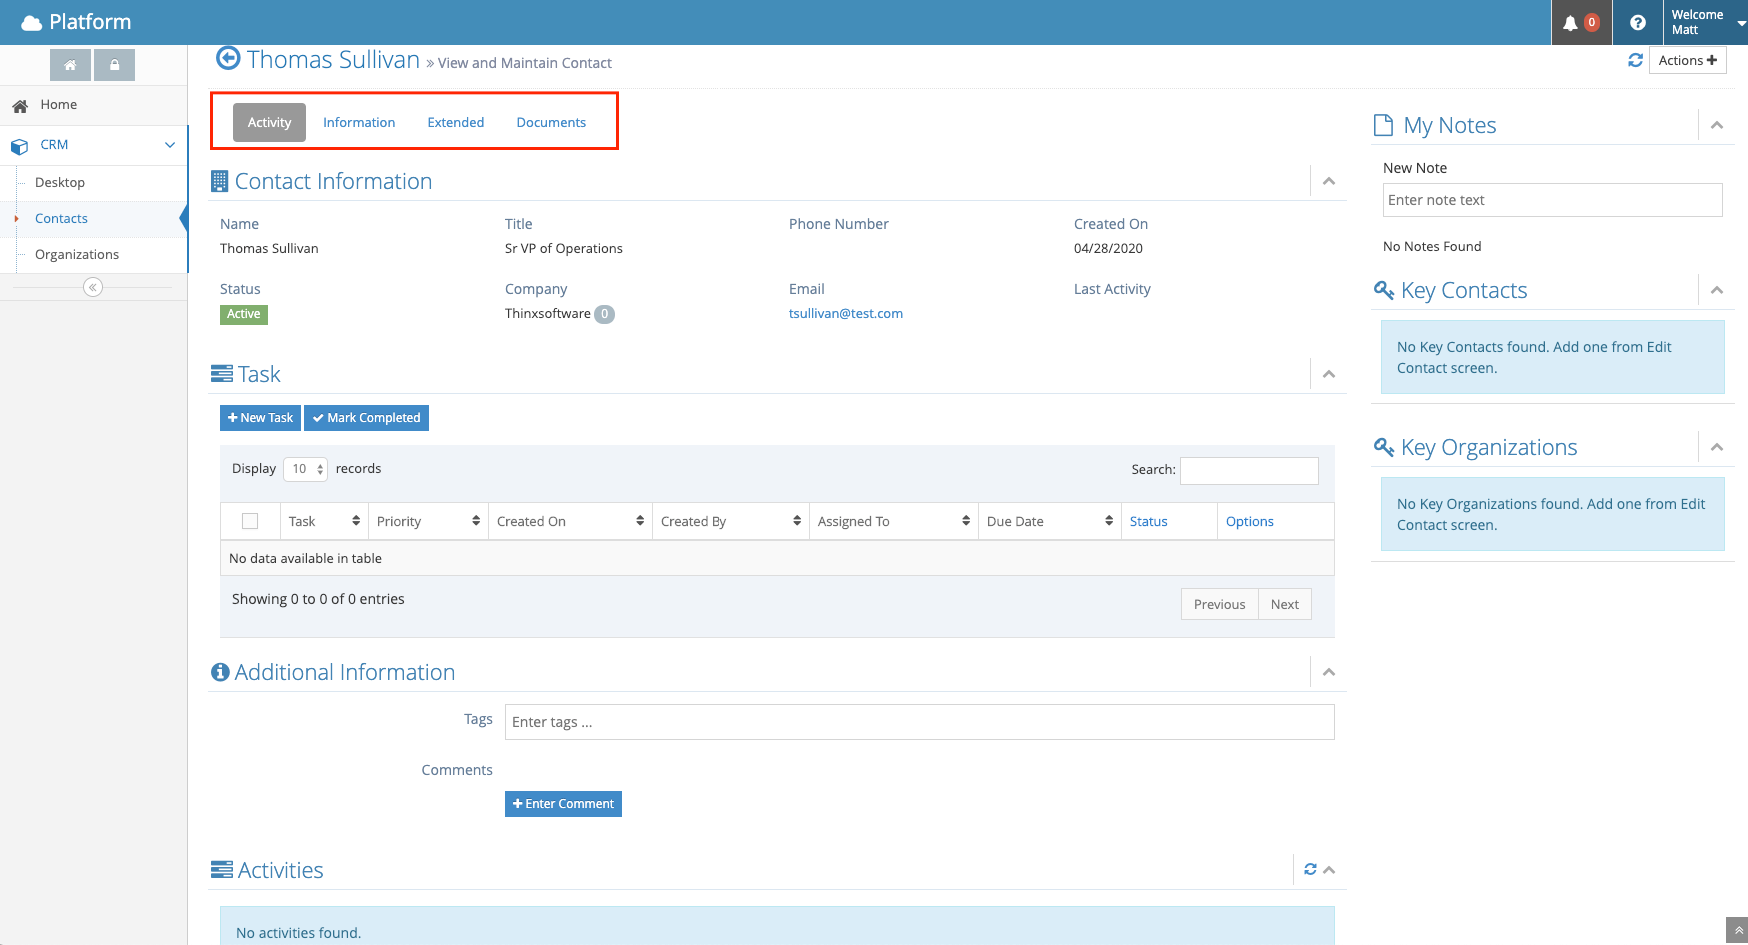
Task: Toggle the select-all checkbox in Task table
Action: tap(250, 521)
